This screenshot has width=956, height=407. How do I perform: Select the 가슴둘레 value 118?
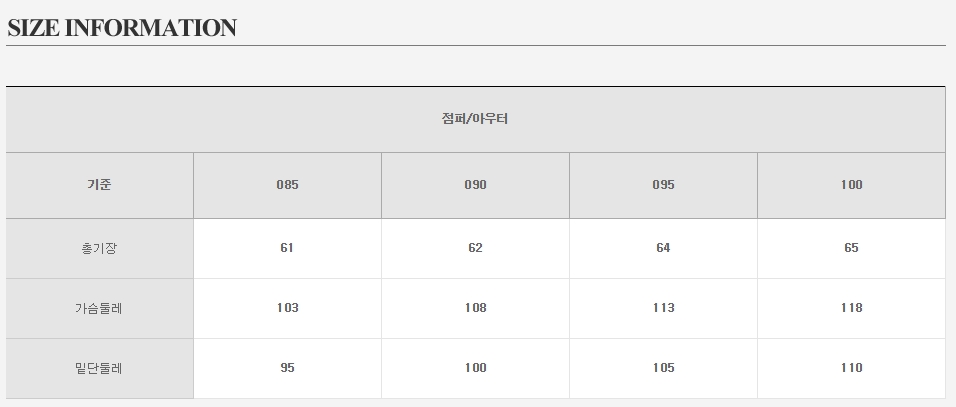pyautogui.click(x=851, y=308)
